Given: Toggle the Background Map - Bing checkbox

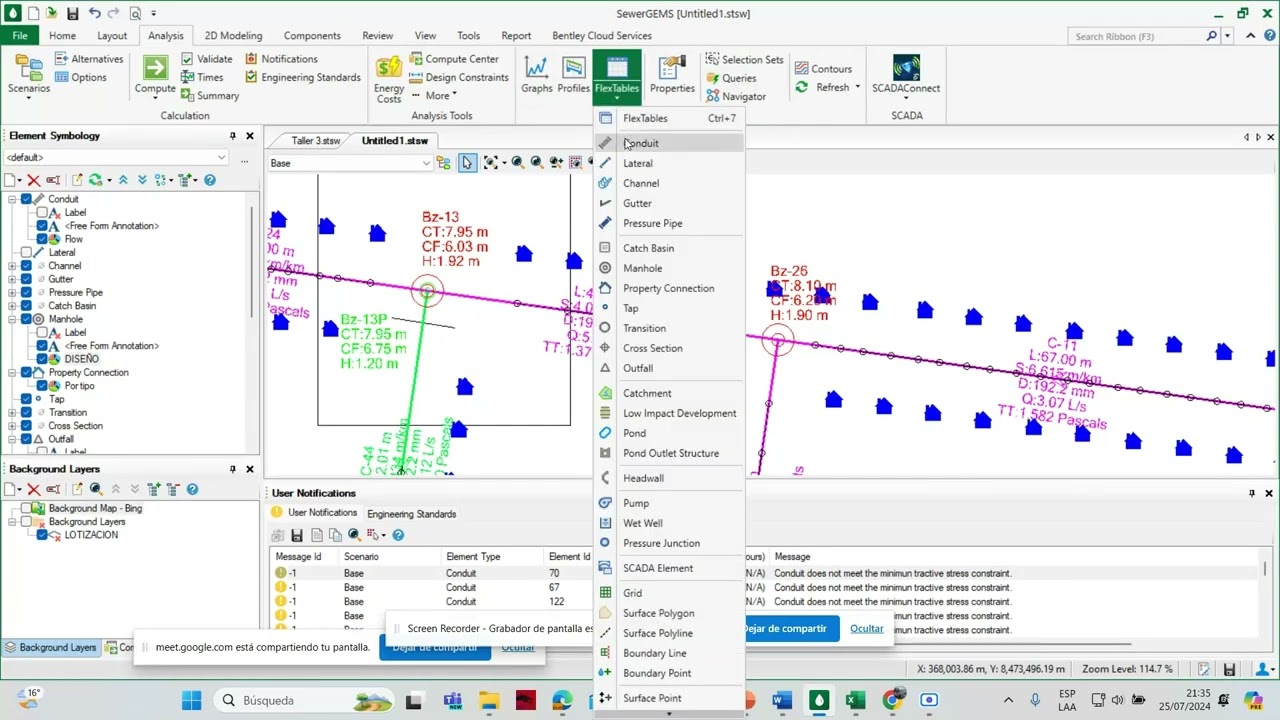Looking at the screenshot, I should click(26, 508).
